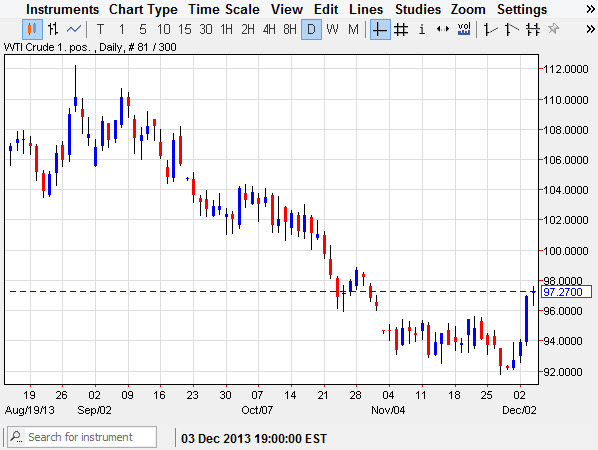Open the Studies menu
The width and height of the screenshot is (598, 450).
click(418, 9)
